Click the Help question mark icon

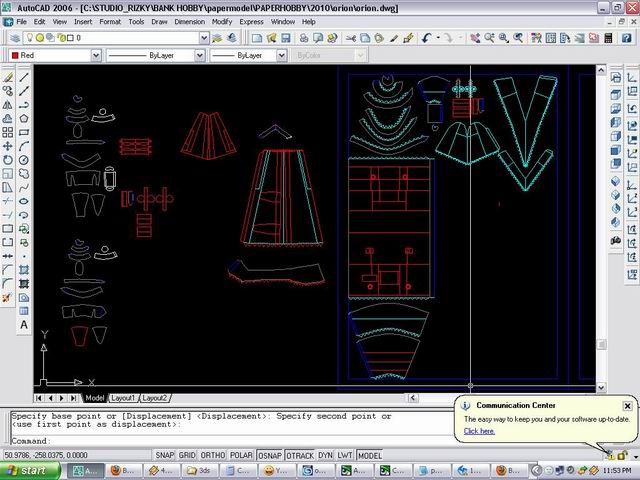tap(627, 38)
